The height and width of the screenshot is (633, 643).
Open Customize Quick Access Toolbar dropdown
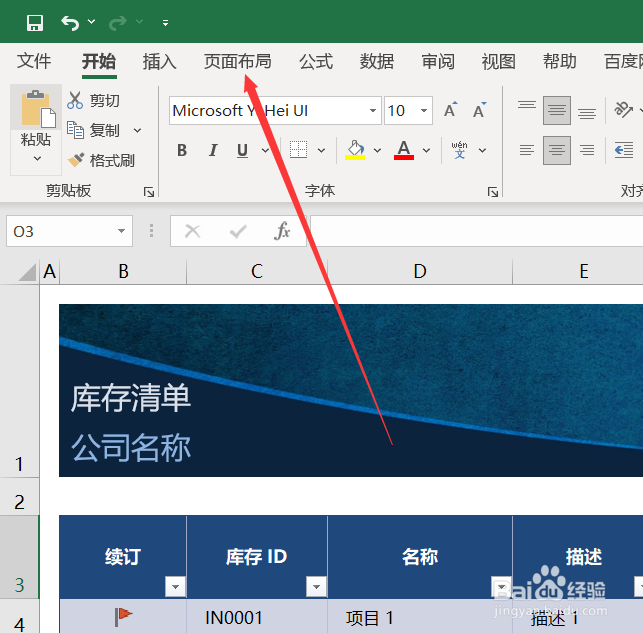point(165,23)
